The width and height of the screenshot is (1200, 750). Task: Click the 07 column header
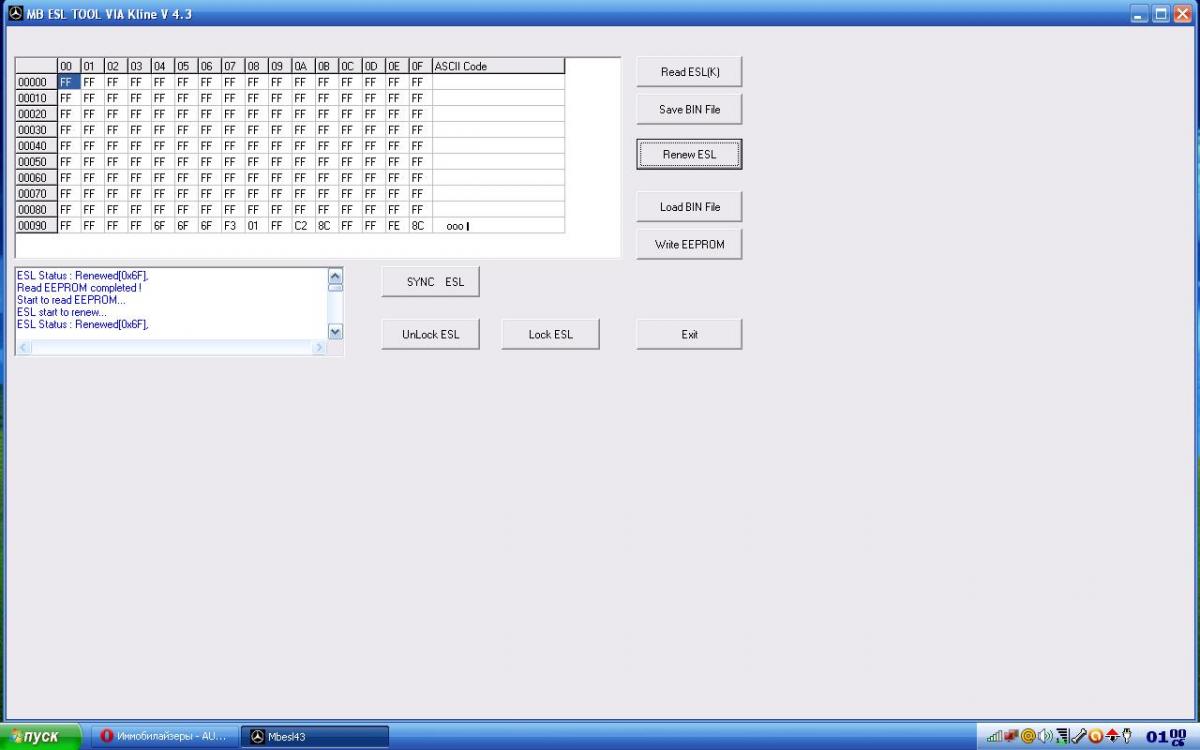(232, 66)
